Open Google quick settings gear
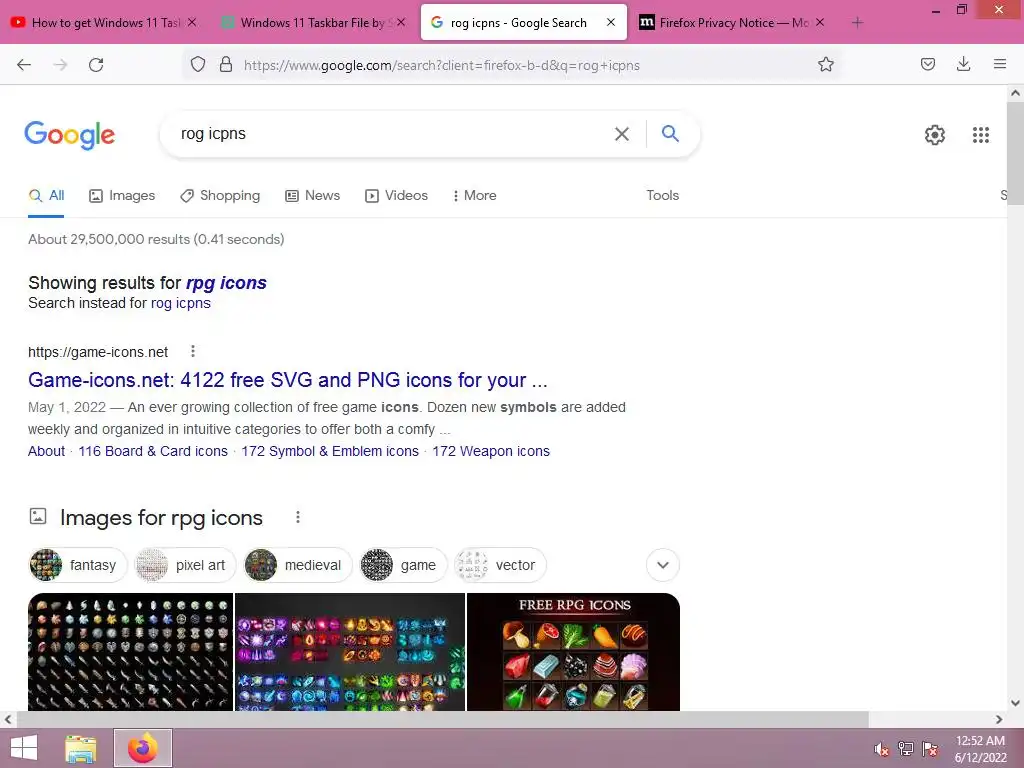 pyautogui.click(x=935, y=135)
